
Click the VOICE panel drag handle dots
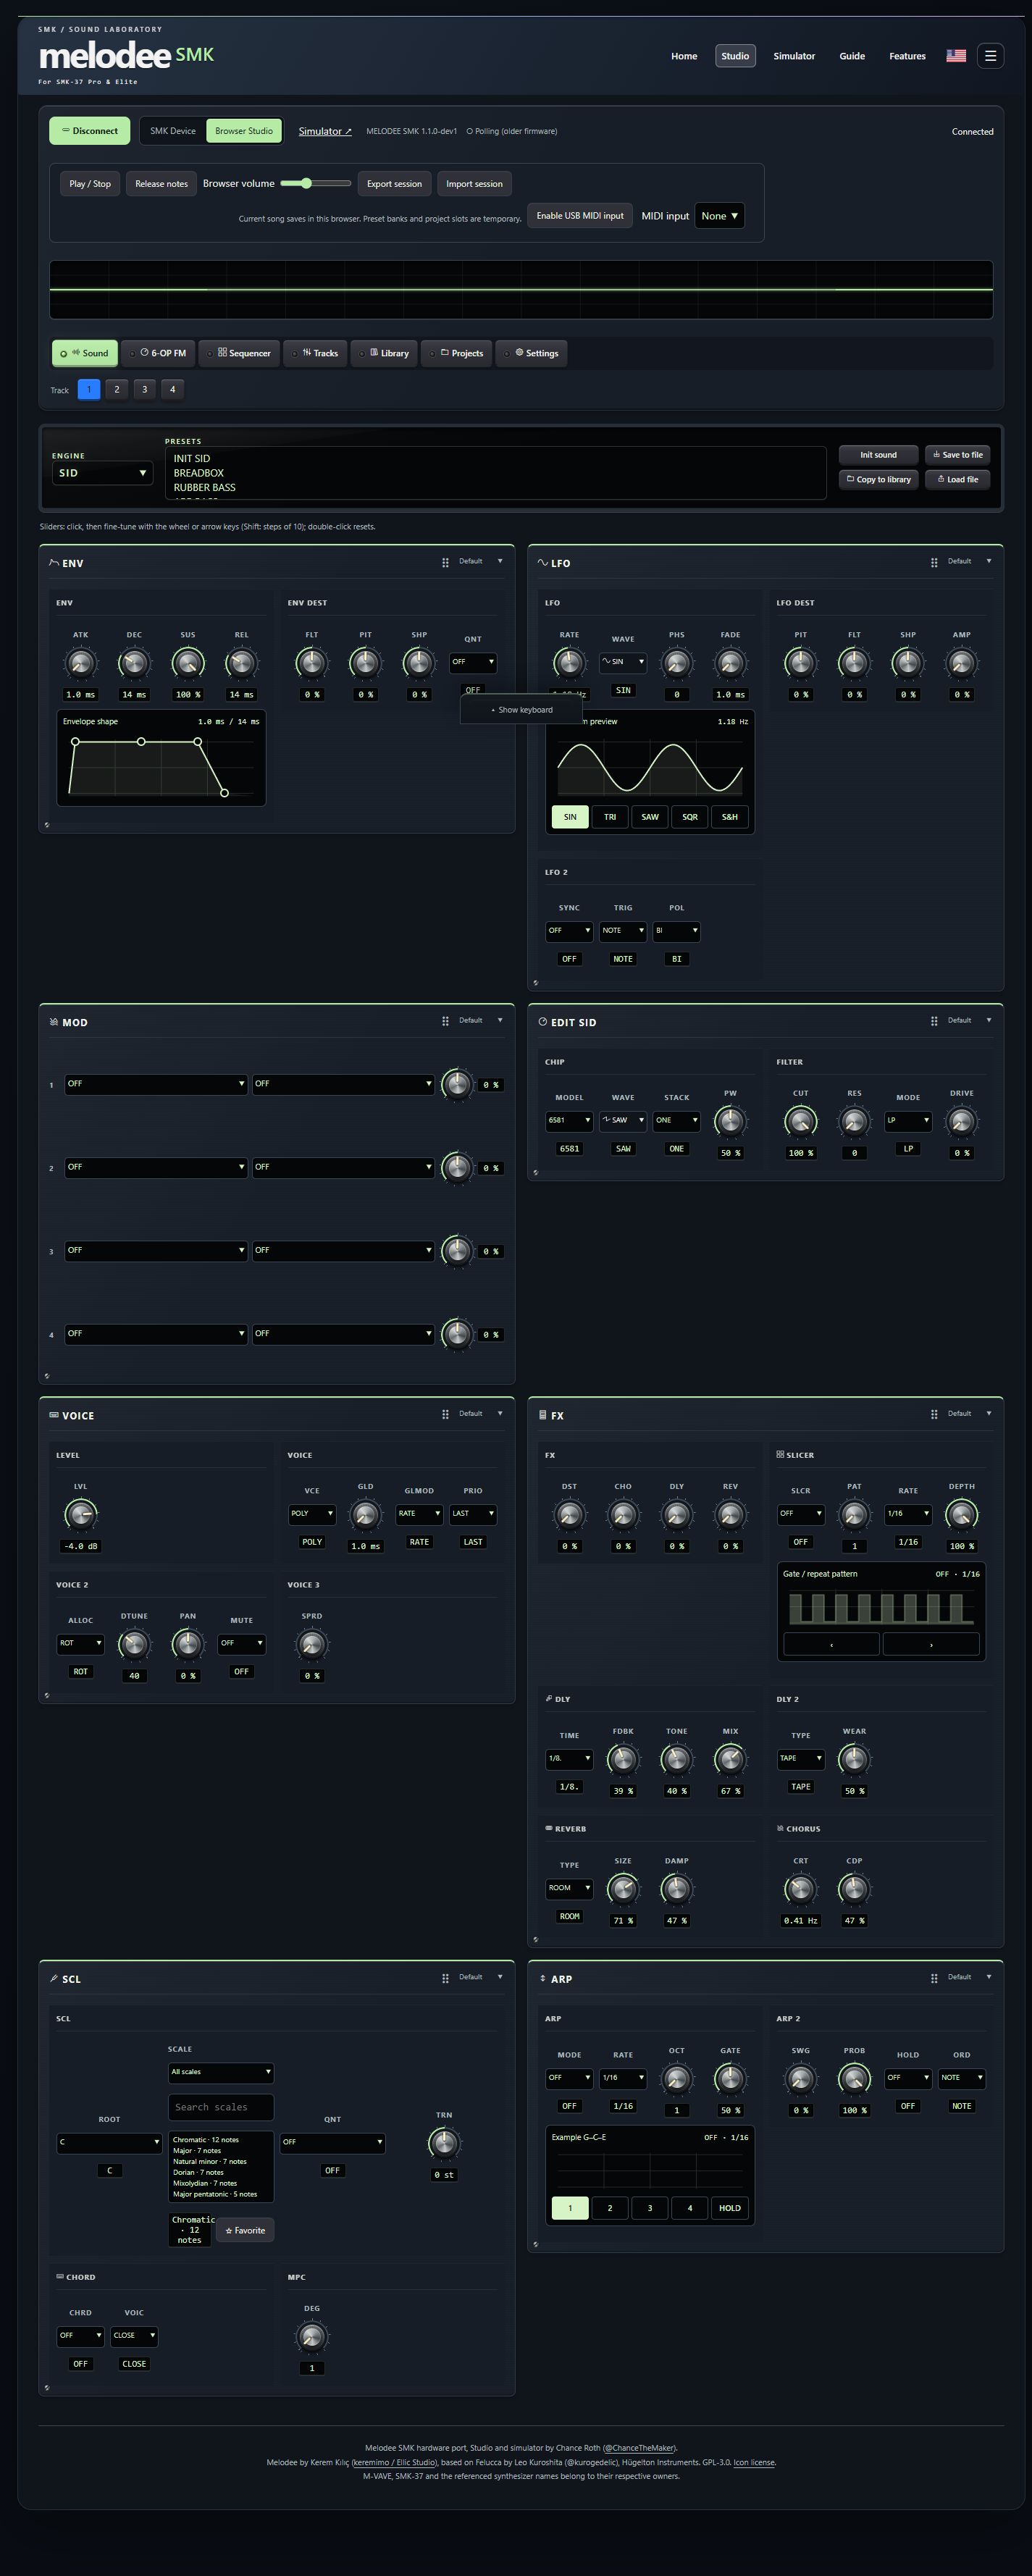[445, 1414]
